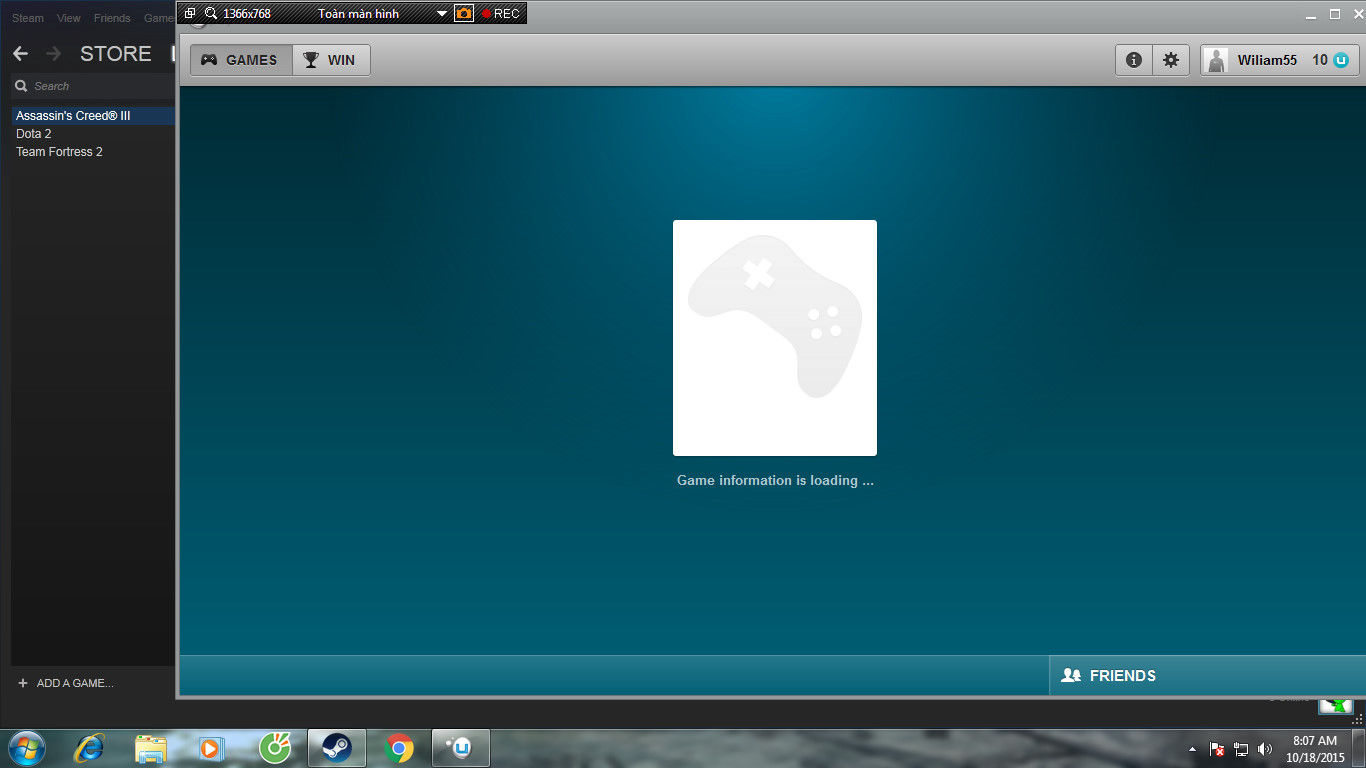Switch to the WIN tab
This screenshot has width=1366, height=768.
331,60
